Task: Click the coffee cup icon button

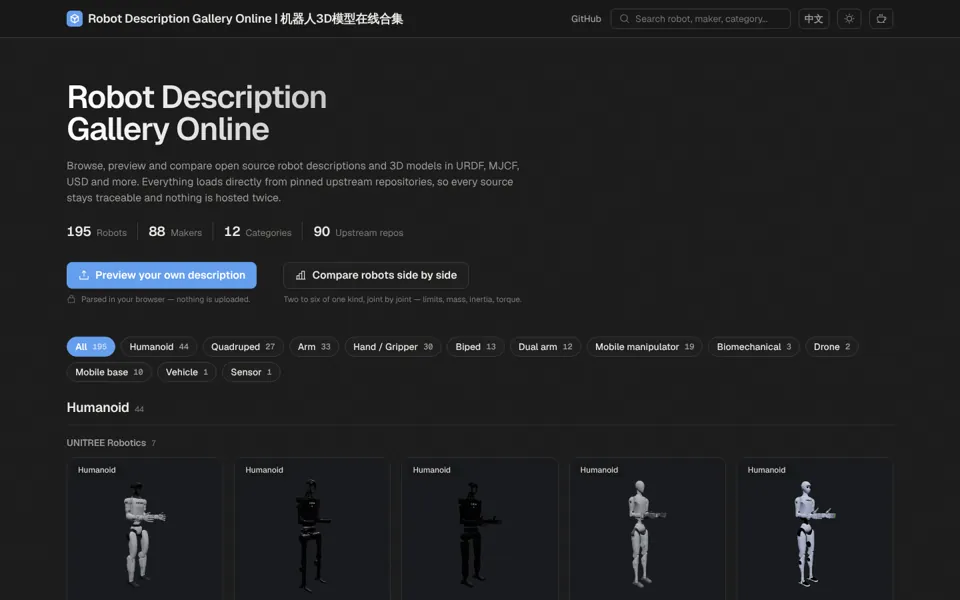Action: pos(880,18)
